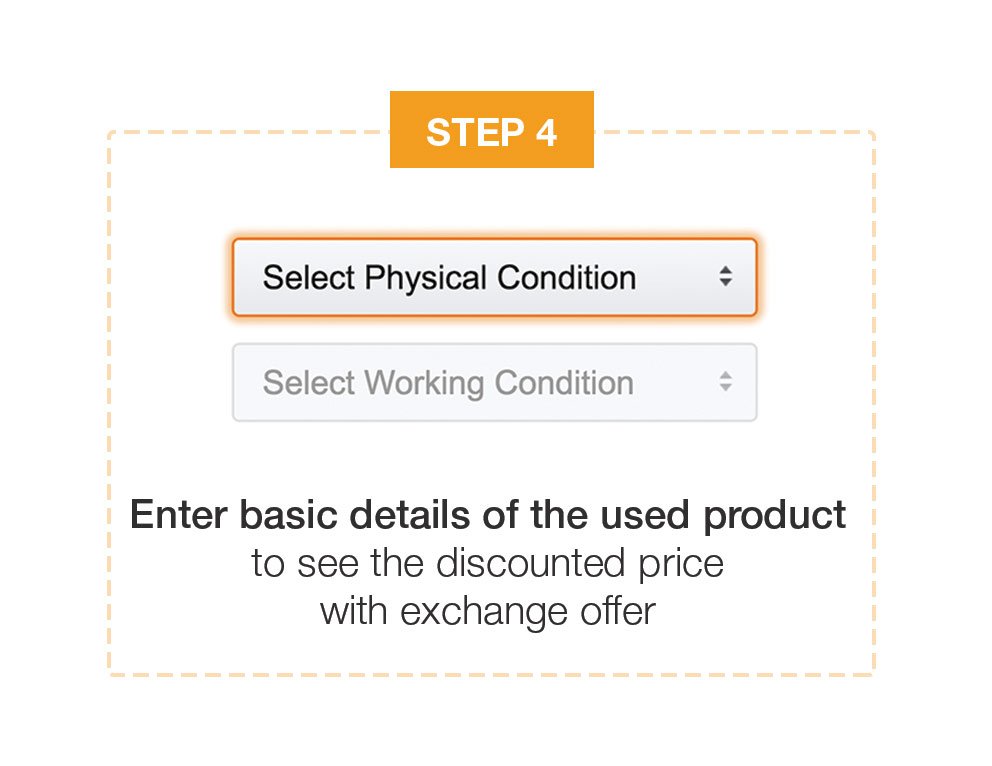Click the Working Condition up-down arrow icon
Image resolution: width=992 pixels, height=766 pixels.
[726, 383]
